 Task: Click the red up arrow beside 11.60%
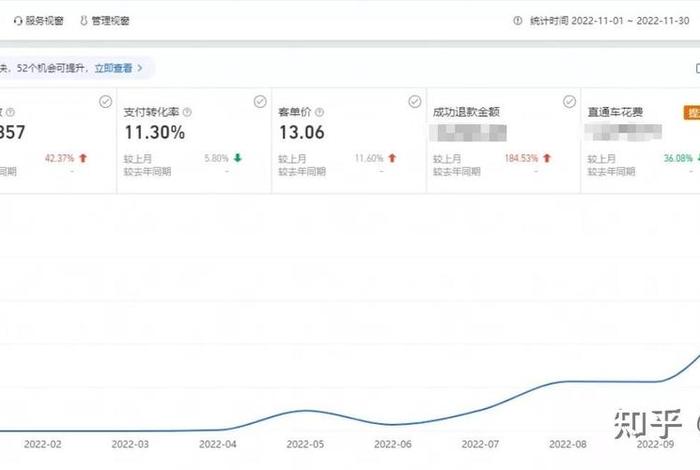[x=392, y=158]
